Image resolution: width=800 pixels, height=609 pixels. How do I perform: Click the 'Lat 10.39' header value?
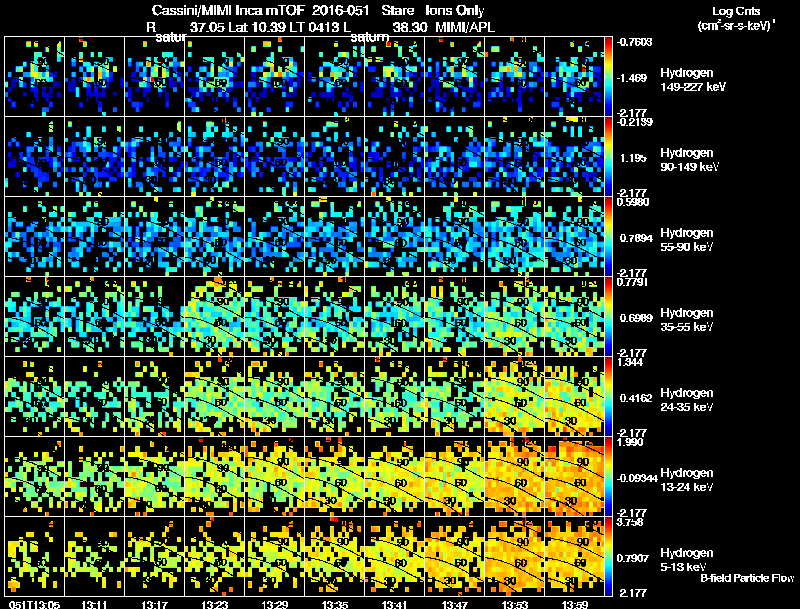tap(256, 27)
